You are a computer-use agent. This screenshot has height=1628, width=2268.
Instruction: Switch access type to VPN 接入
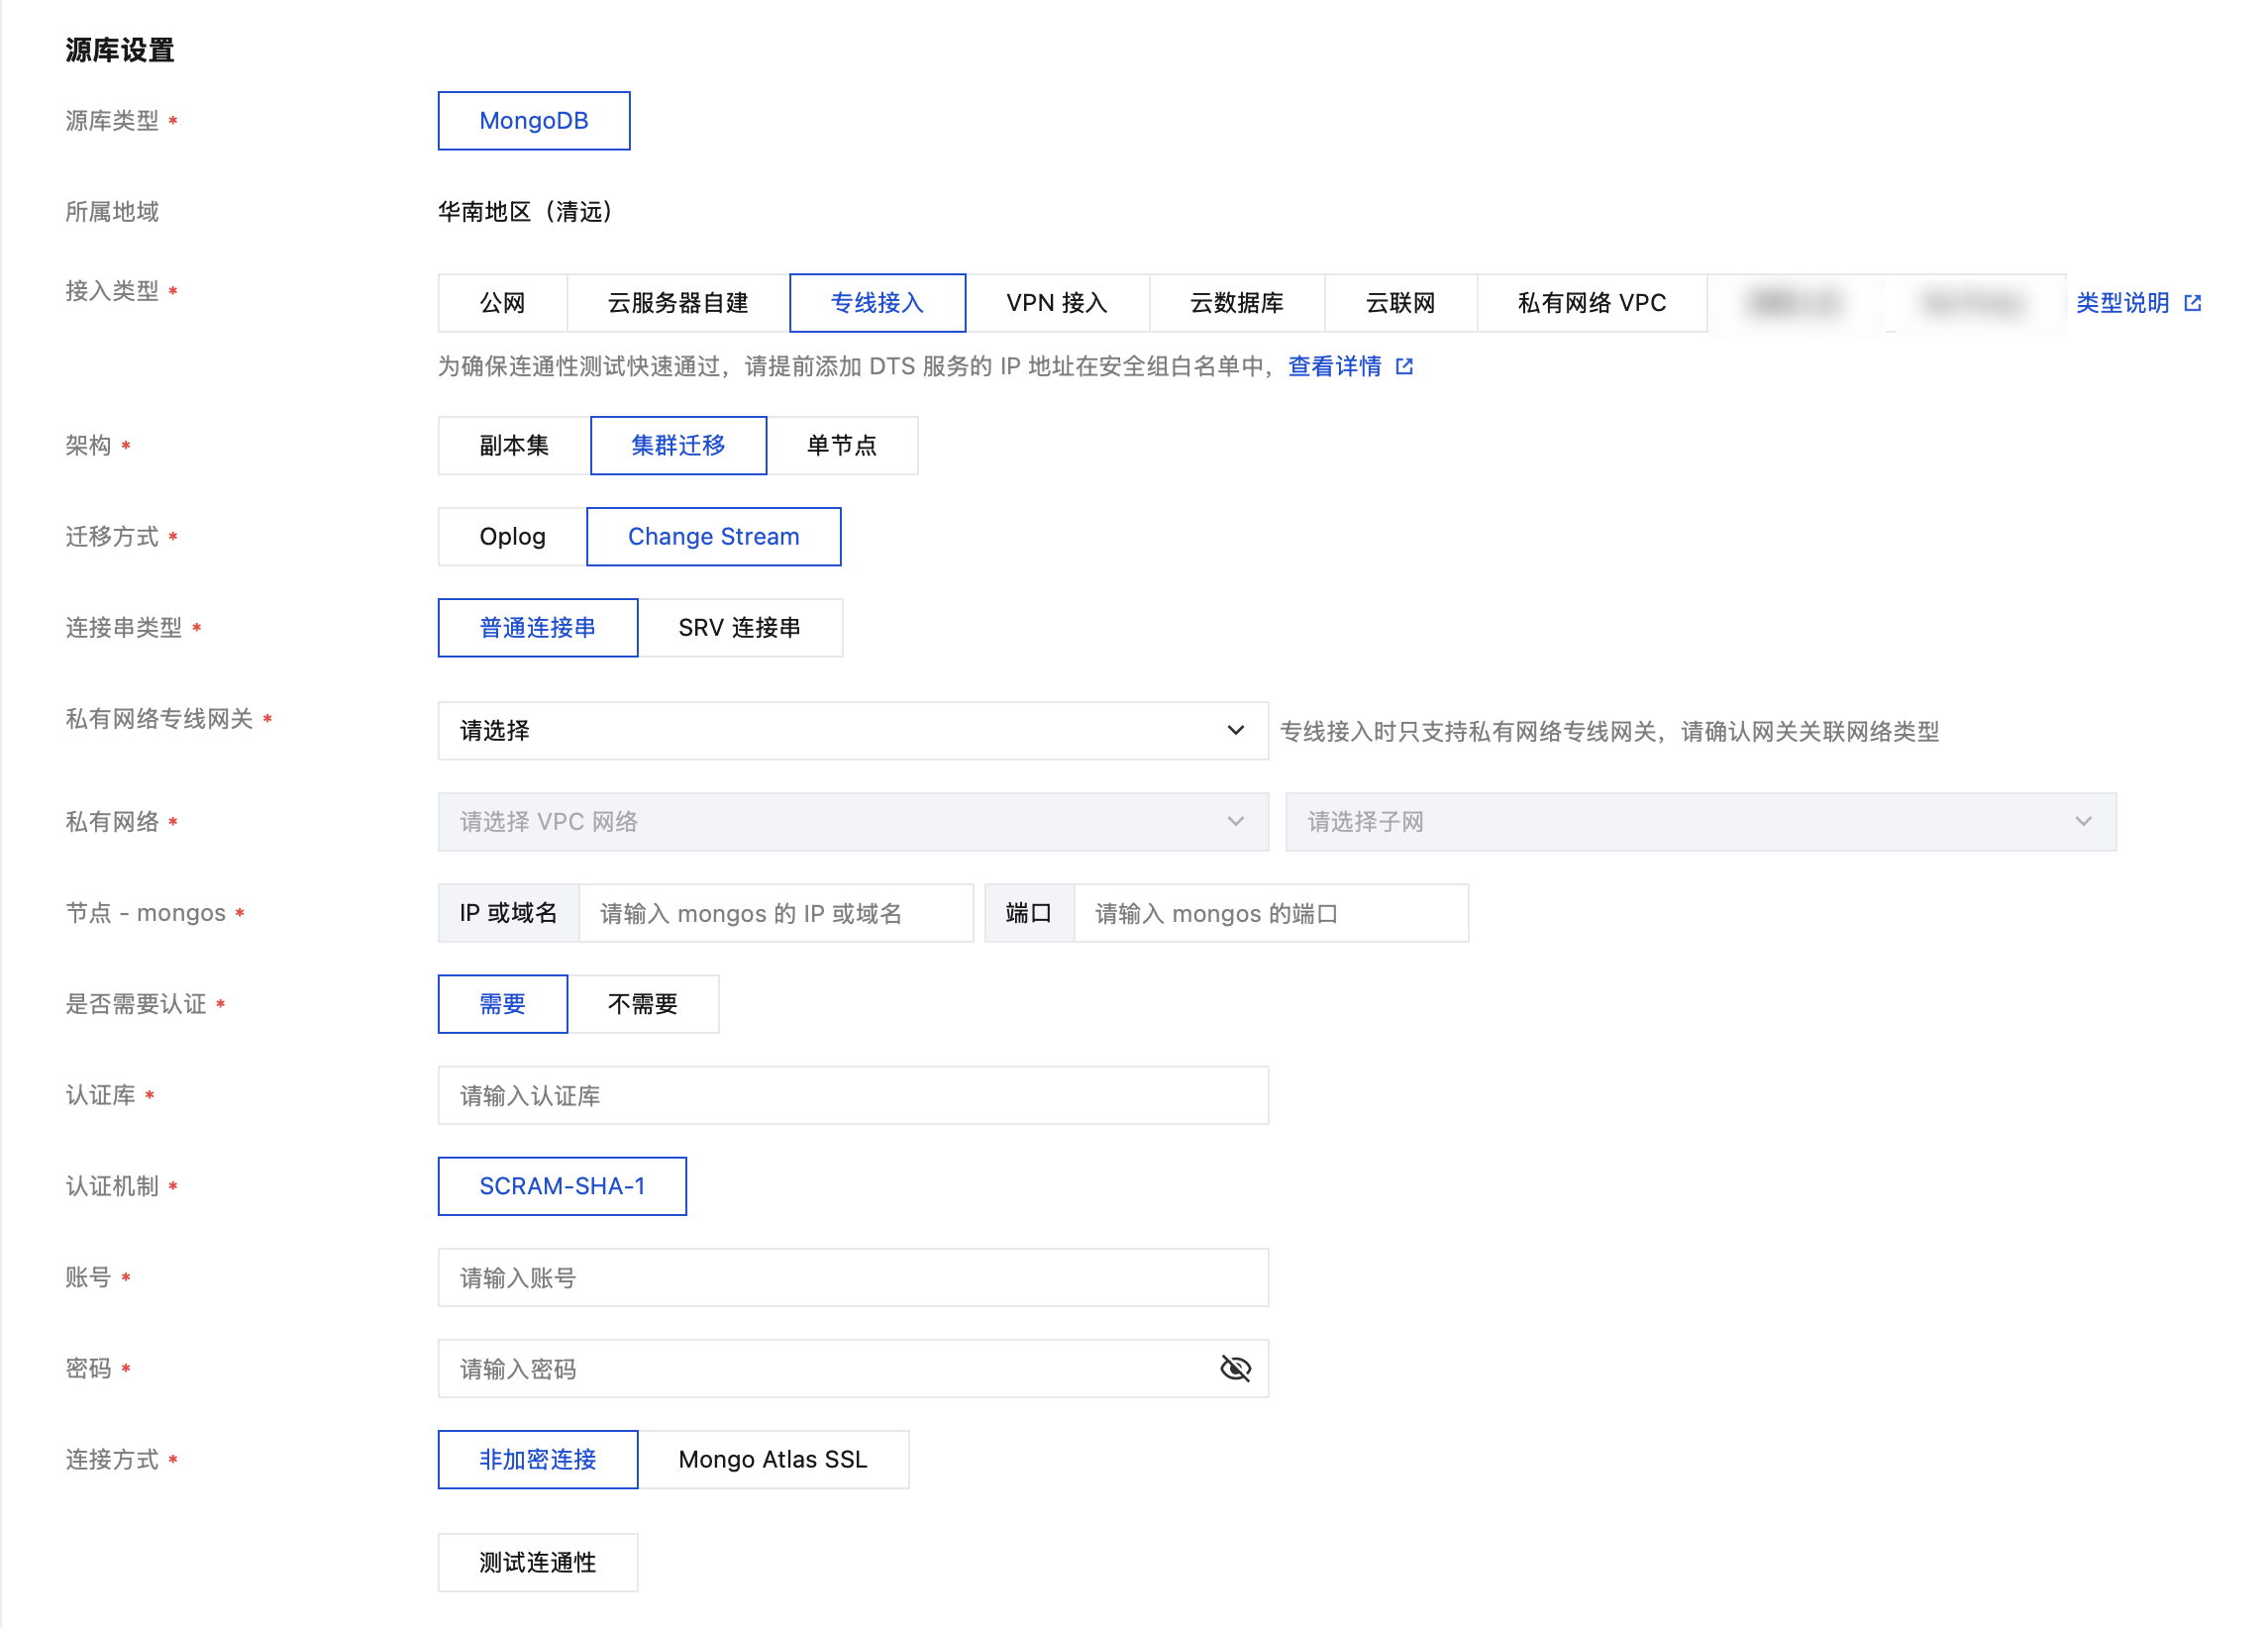1056,303
